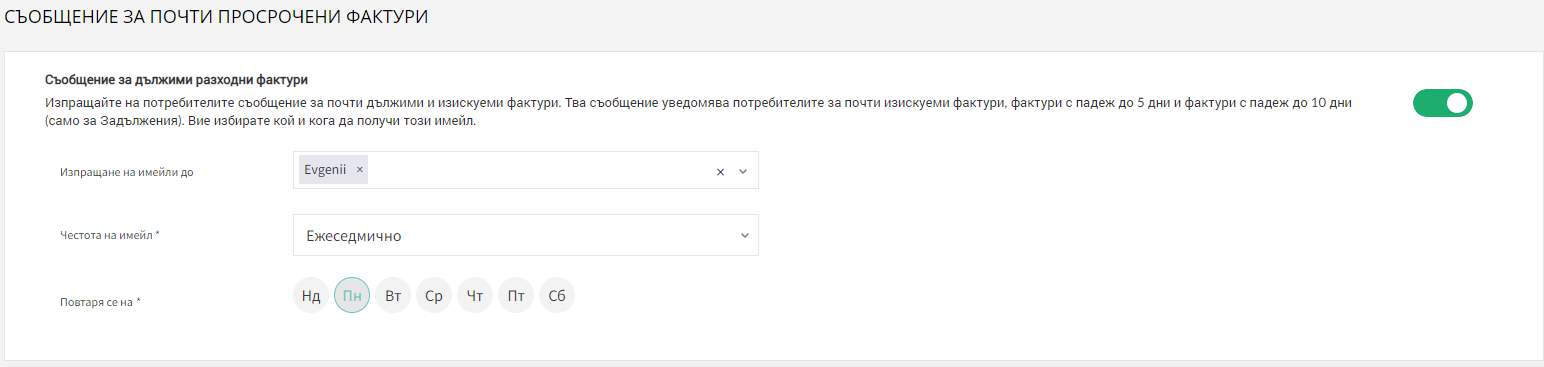1544x367 pixels.
Task: Select Ср (Wednesday) day button
Action: point(434,296)
